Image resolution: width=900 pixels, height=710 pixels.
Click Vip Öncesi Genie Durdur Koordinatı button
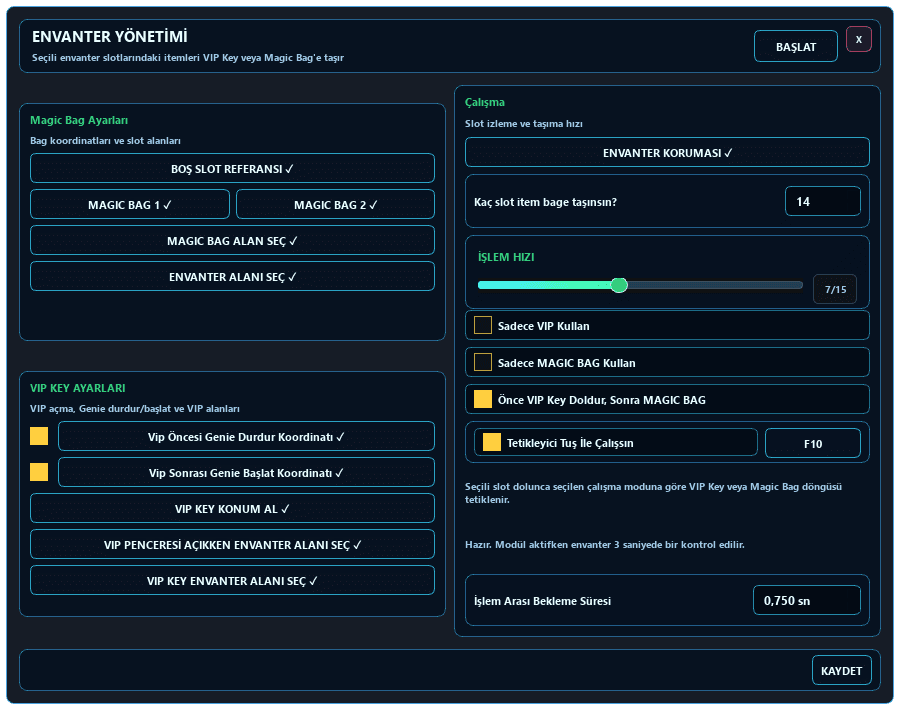point(246,437)
